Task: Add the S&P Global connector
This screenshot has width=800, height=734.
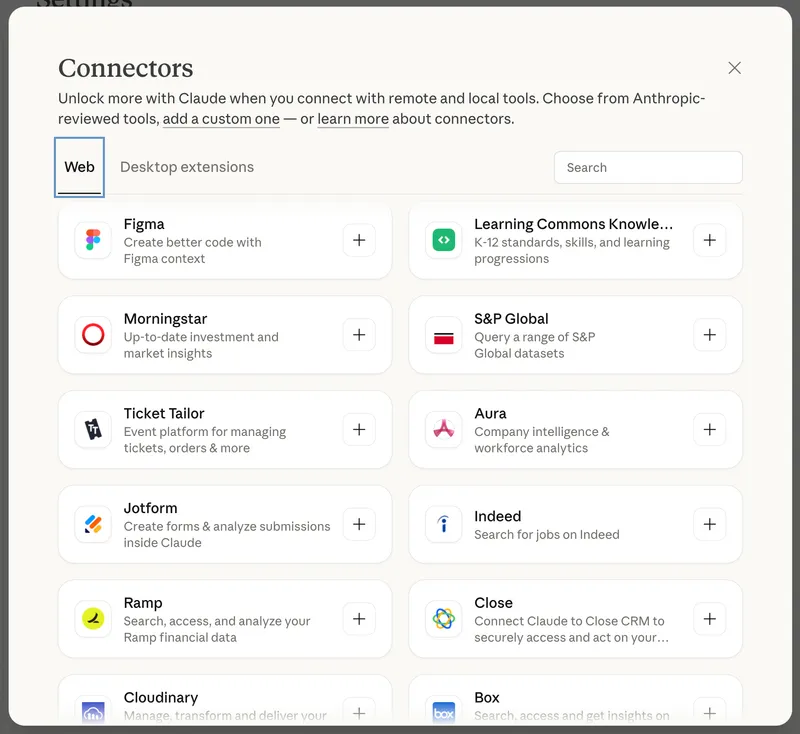Action: 710,335
